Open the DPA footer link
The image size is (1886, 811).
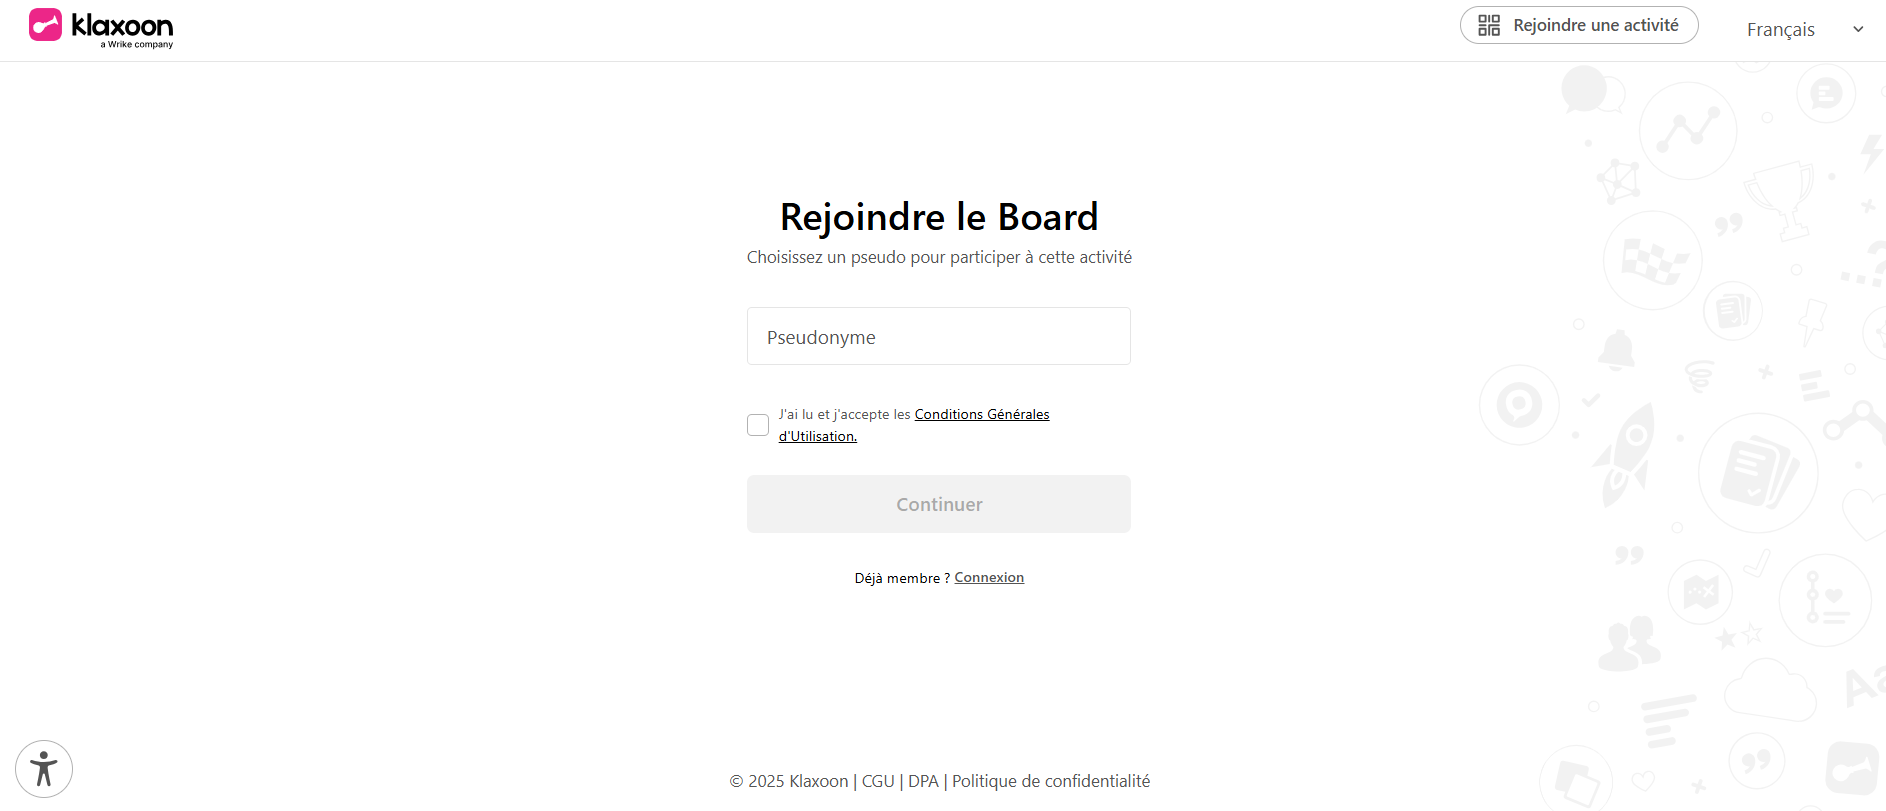[x=923, y=781]
